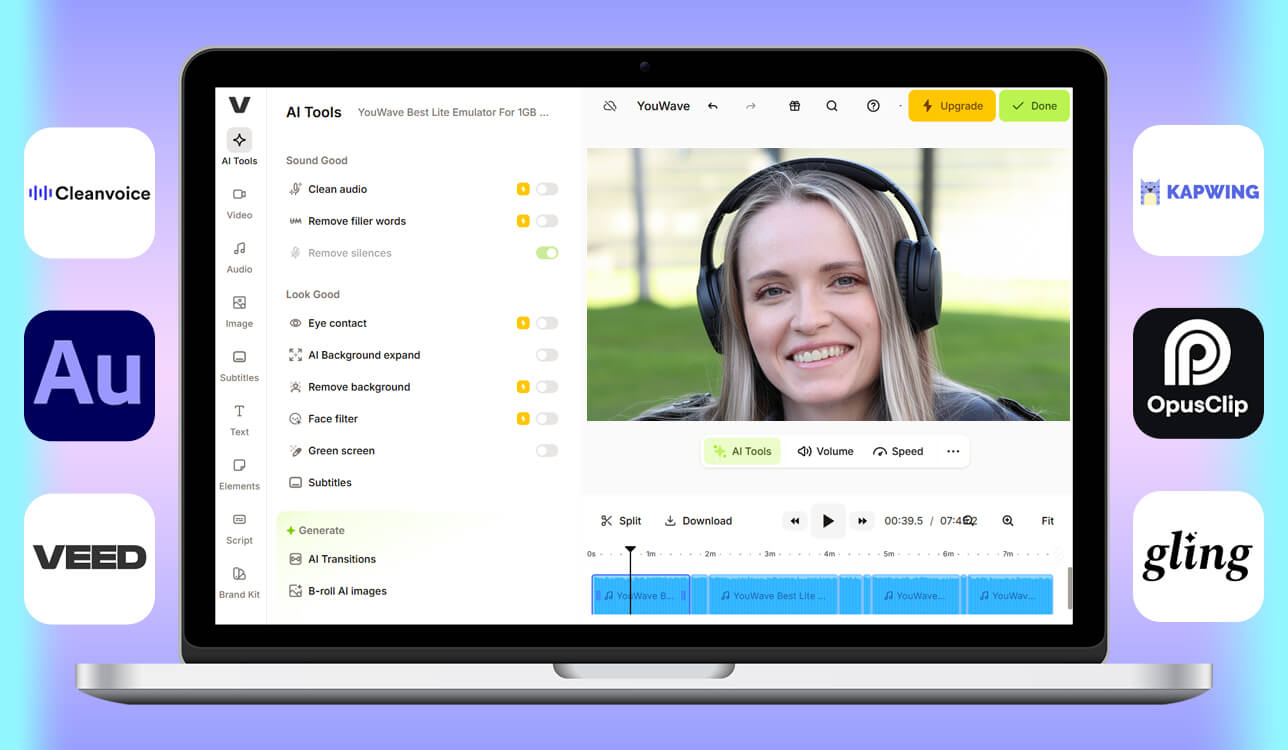Screen dimensions: 1288x750
Task: Click the Split scissors tool
Action: pos(621,521)
